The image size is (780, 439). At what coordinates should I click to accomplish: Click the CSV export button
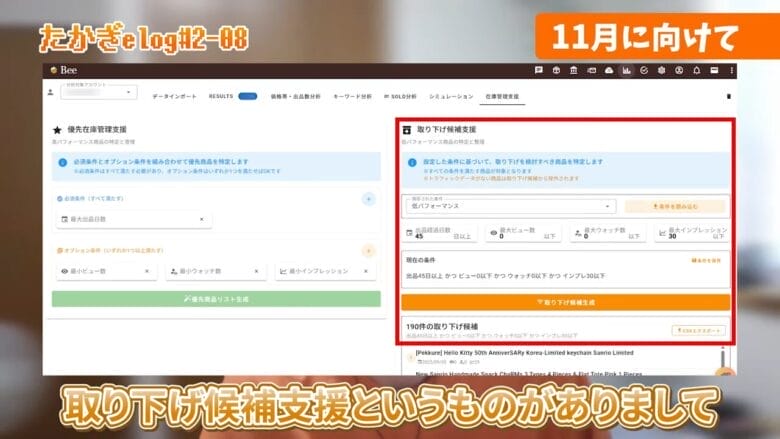(698, 331)
